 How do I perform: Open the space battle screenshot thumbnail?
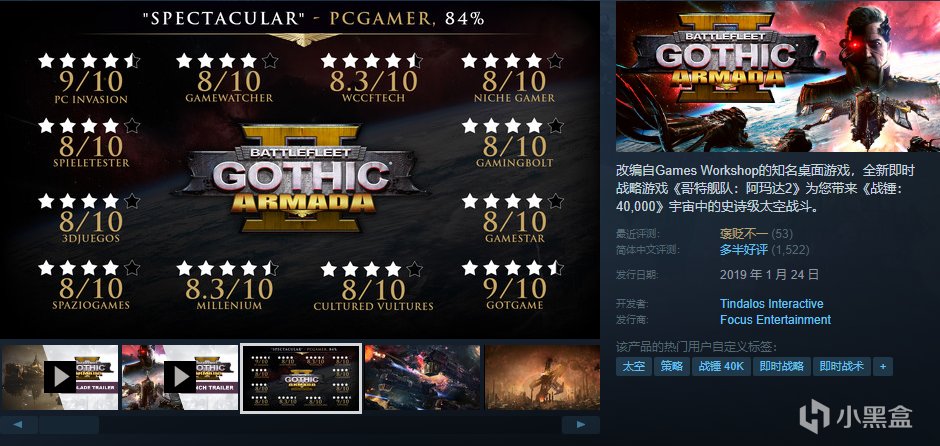tap(423, 378)
